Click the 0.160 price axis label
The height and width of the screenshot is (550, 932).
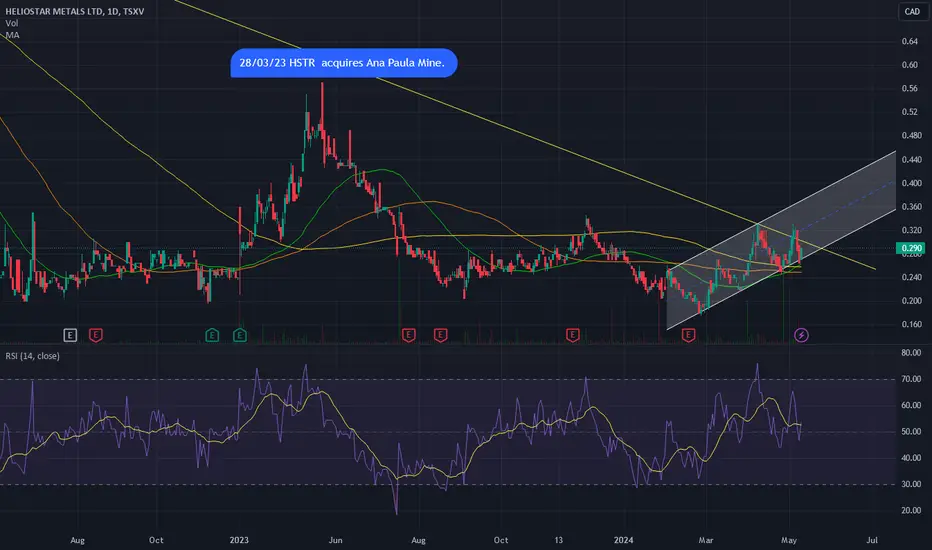912,325
